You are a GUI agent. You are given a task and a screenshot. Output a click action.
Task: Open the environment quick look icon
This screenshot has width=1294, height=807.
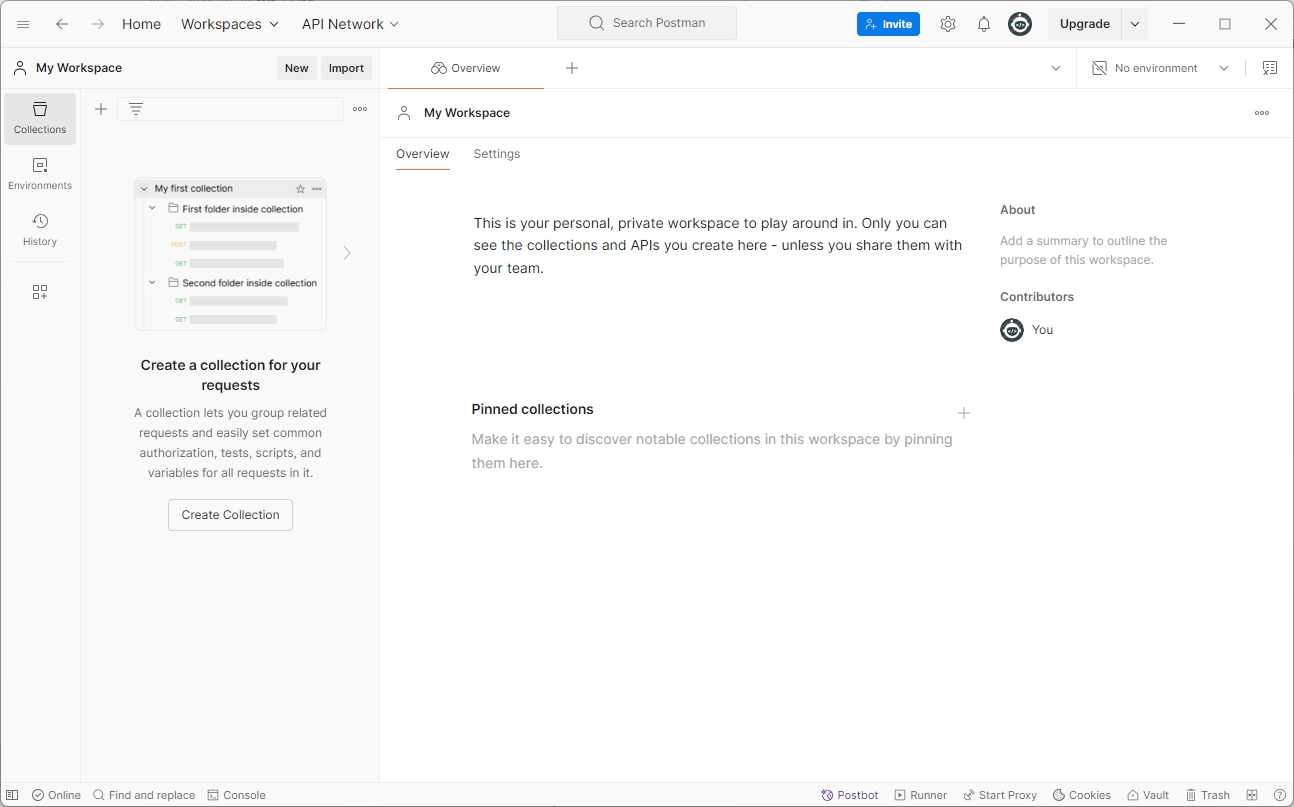click(1270, 68)
